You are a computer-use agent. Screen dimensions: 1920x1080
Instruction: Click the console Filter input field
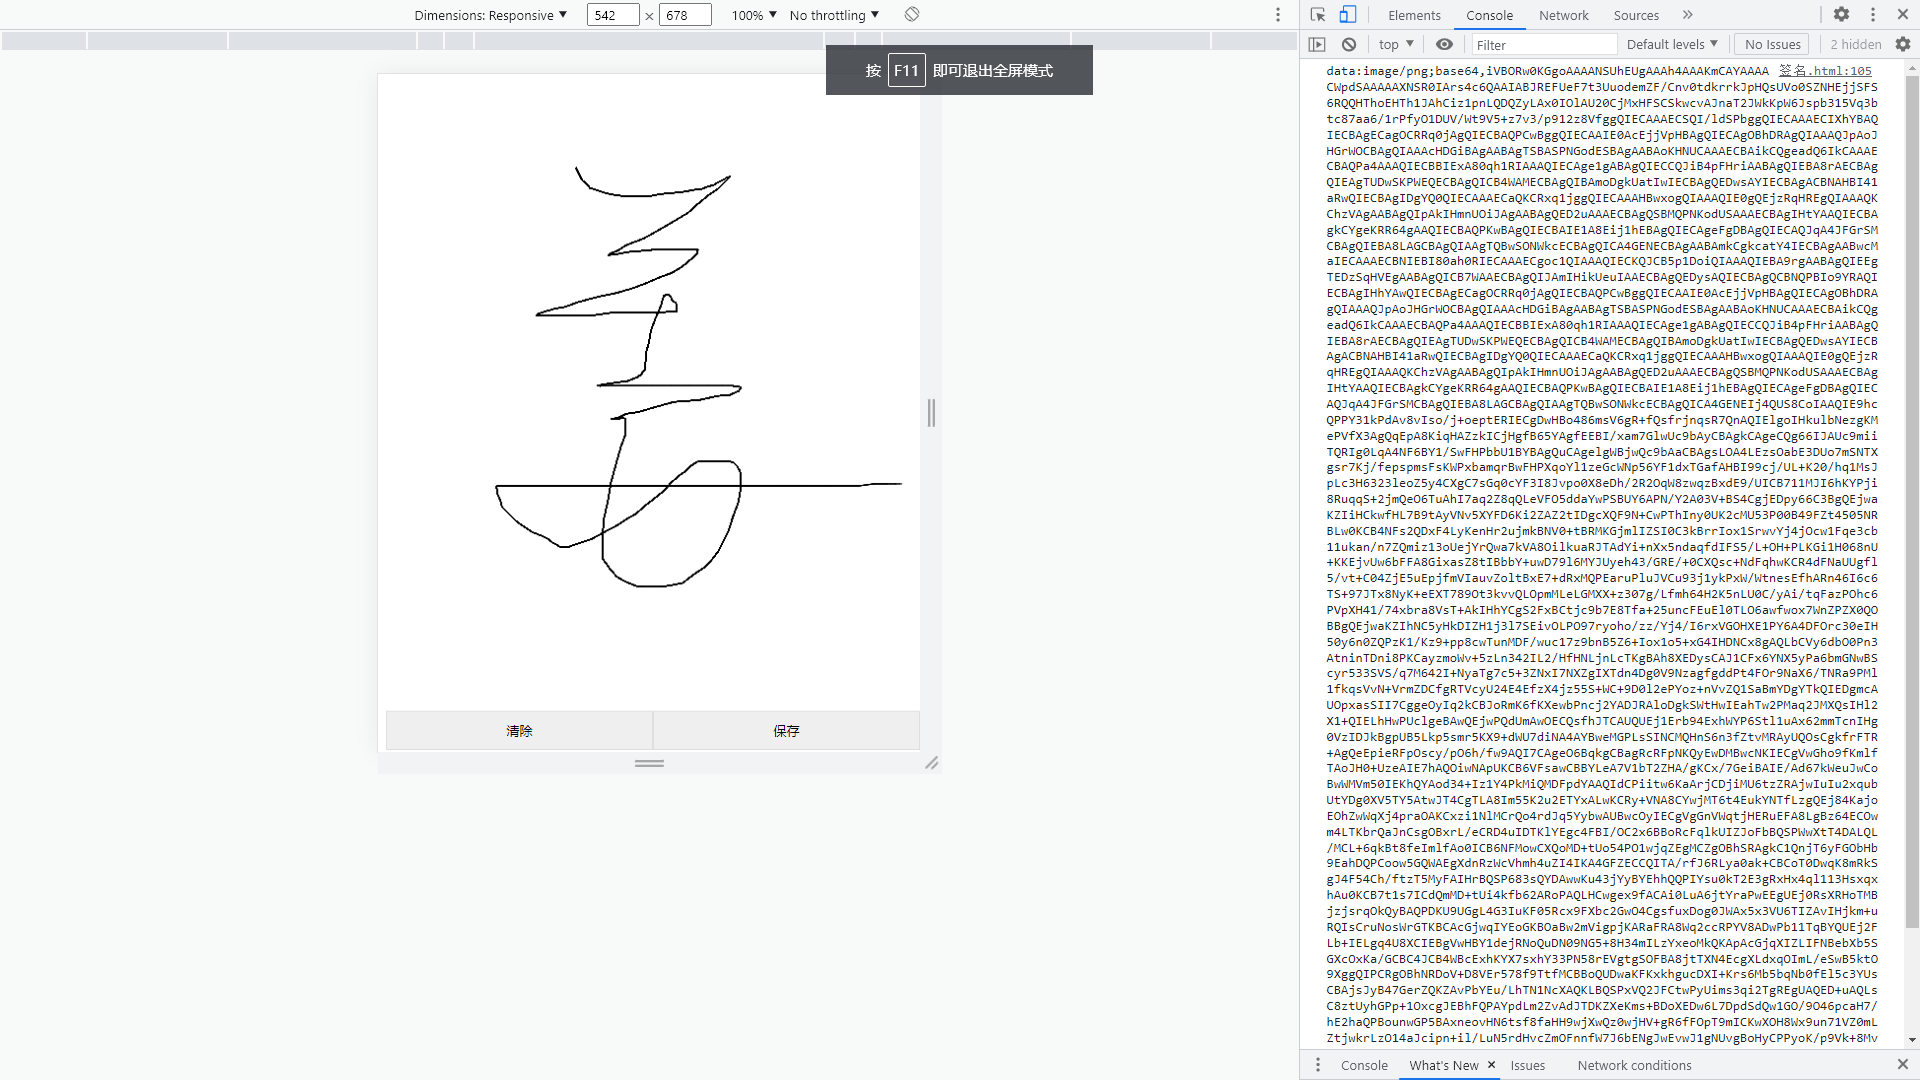click(x=1543, y=45)
